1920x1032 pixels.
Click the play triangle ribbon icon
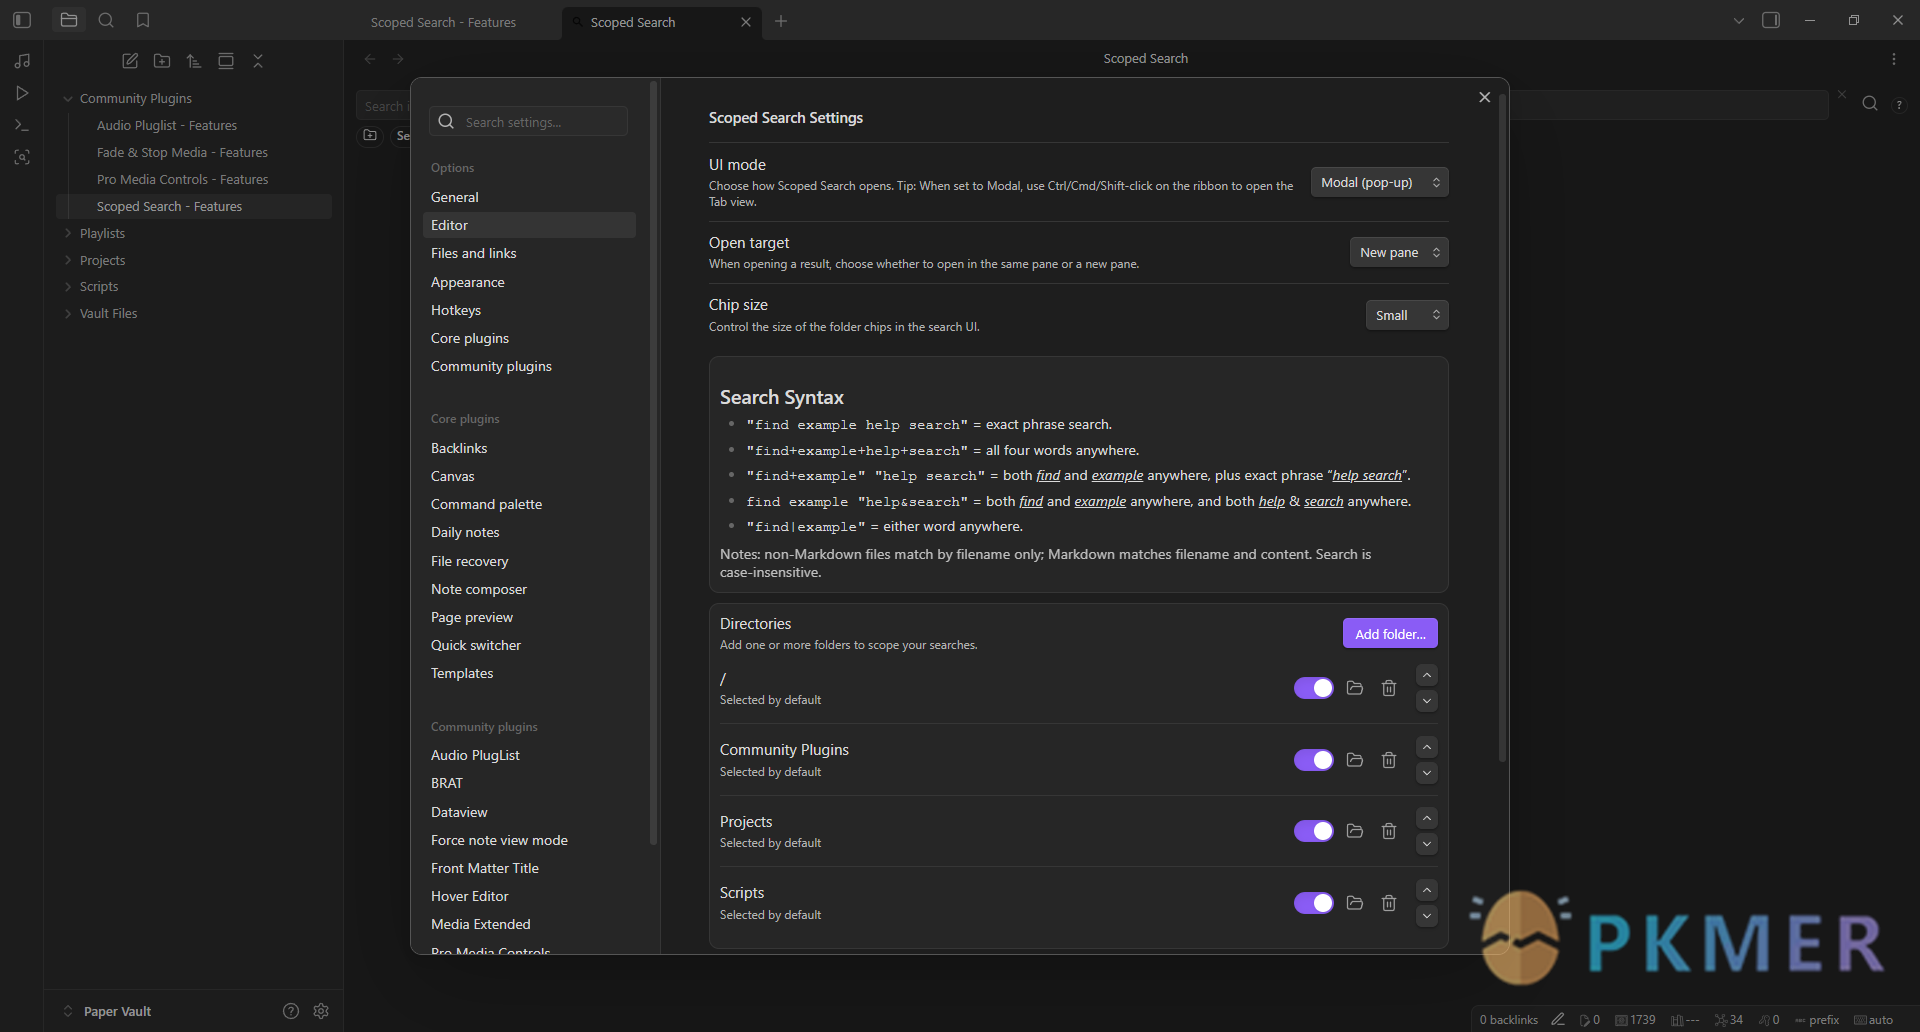point(22,93)
